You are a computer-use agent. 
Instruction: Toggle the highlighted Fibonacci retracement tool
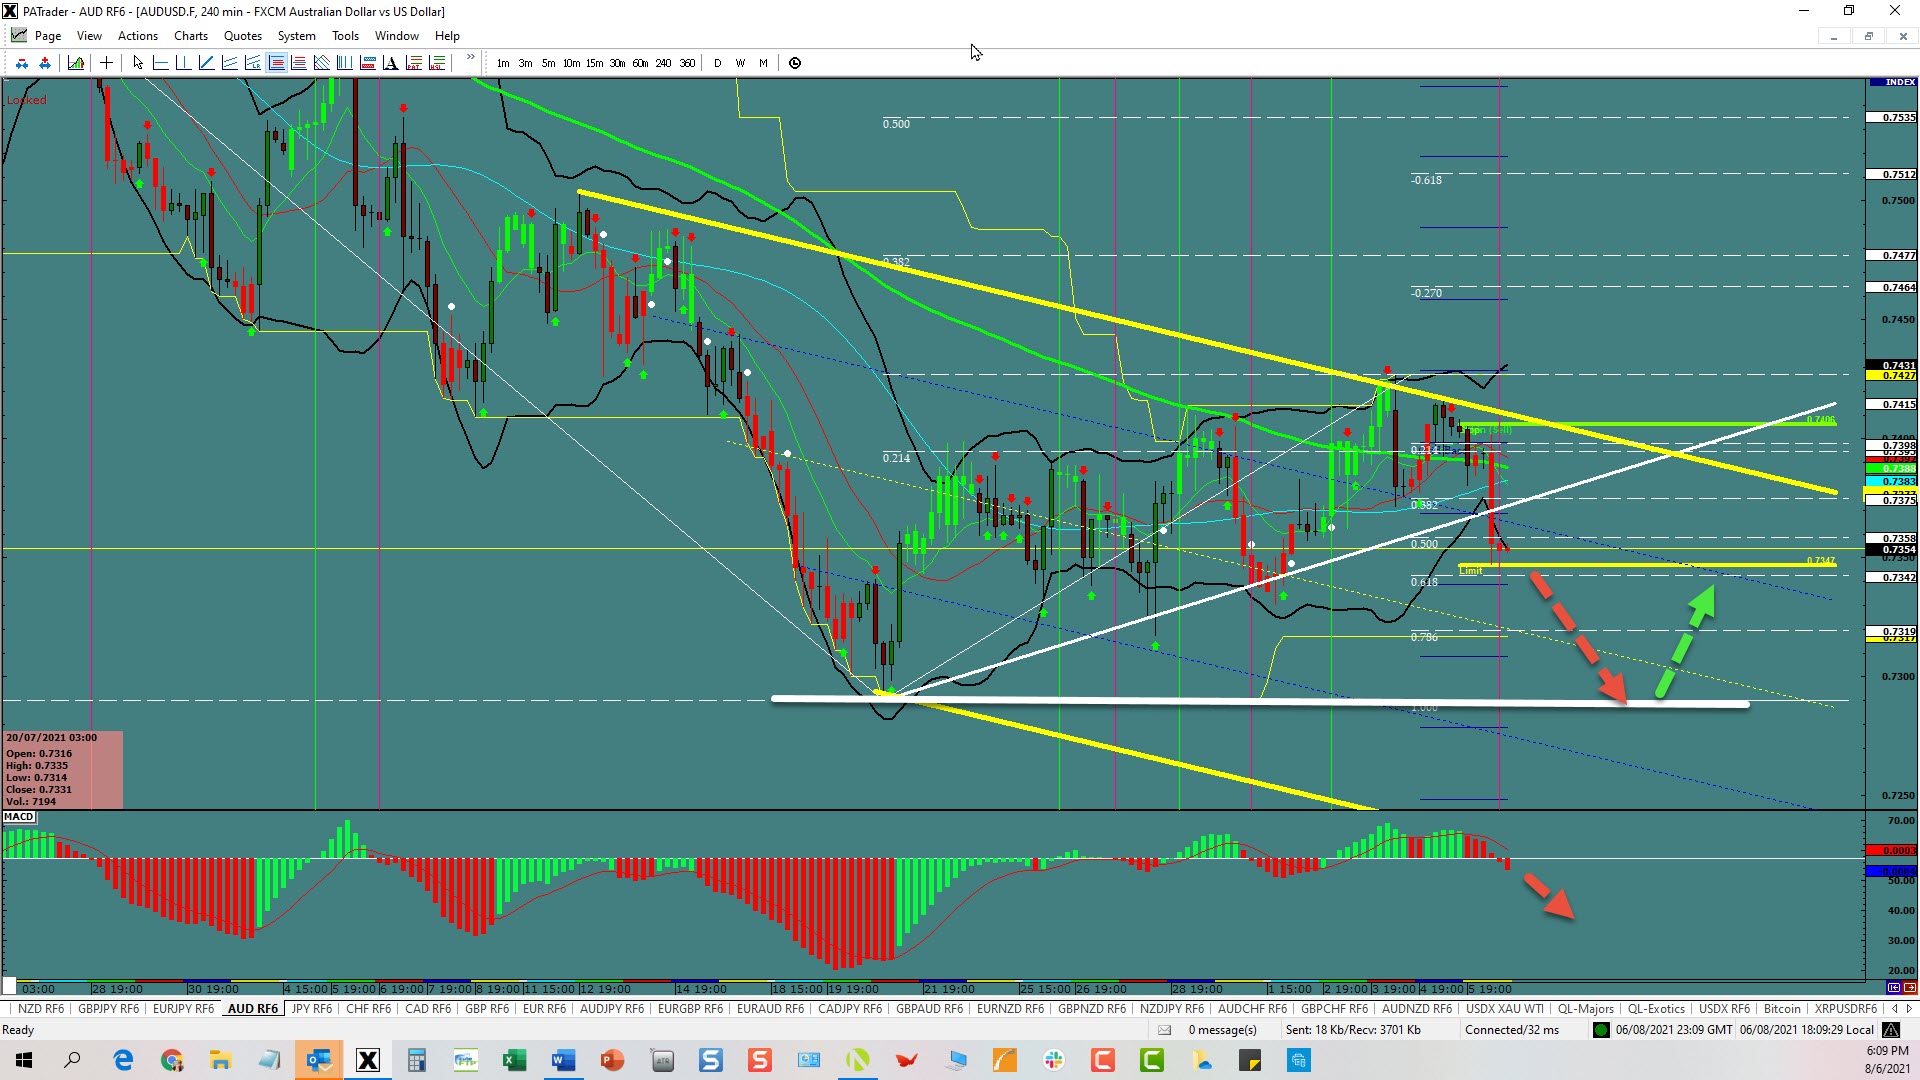pos(276,63)
